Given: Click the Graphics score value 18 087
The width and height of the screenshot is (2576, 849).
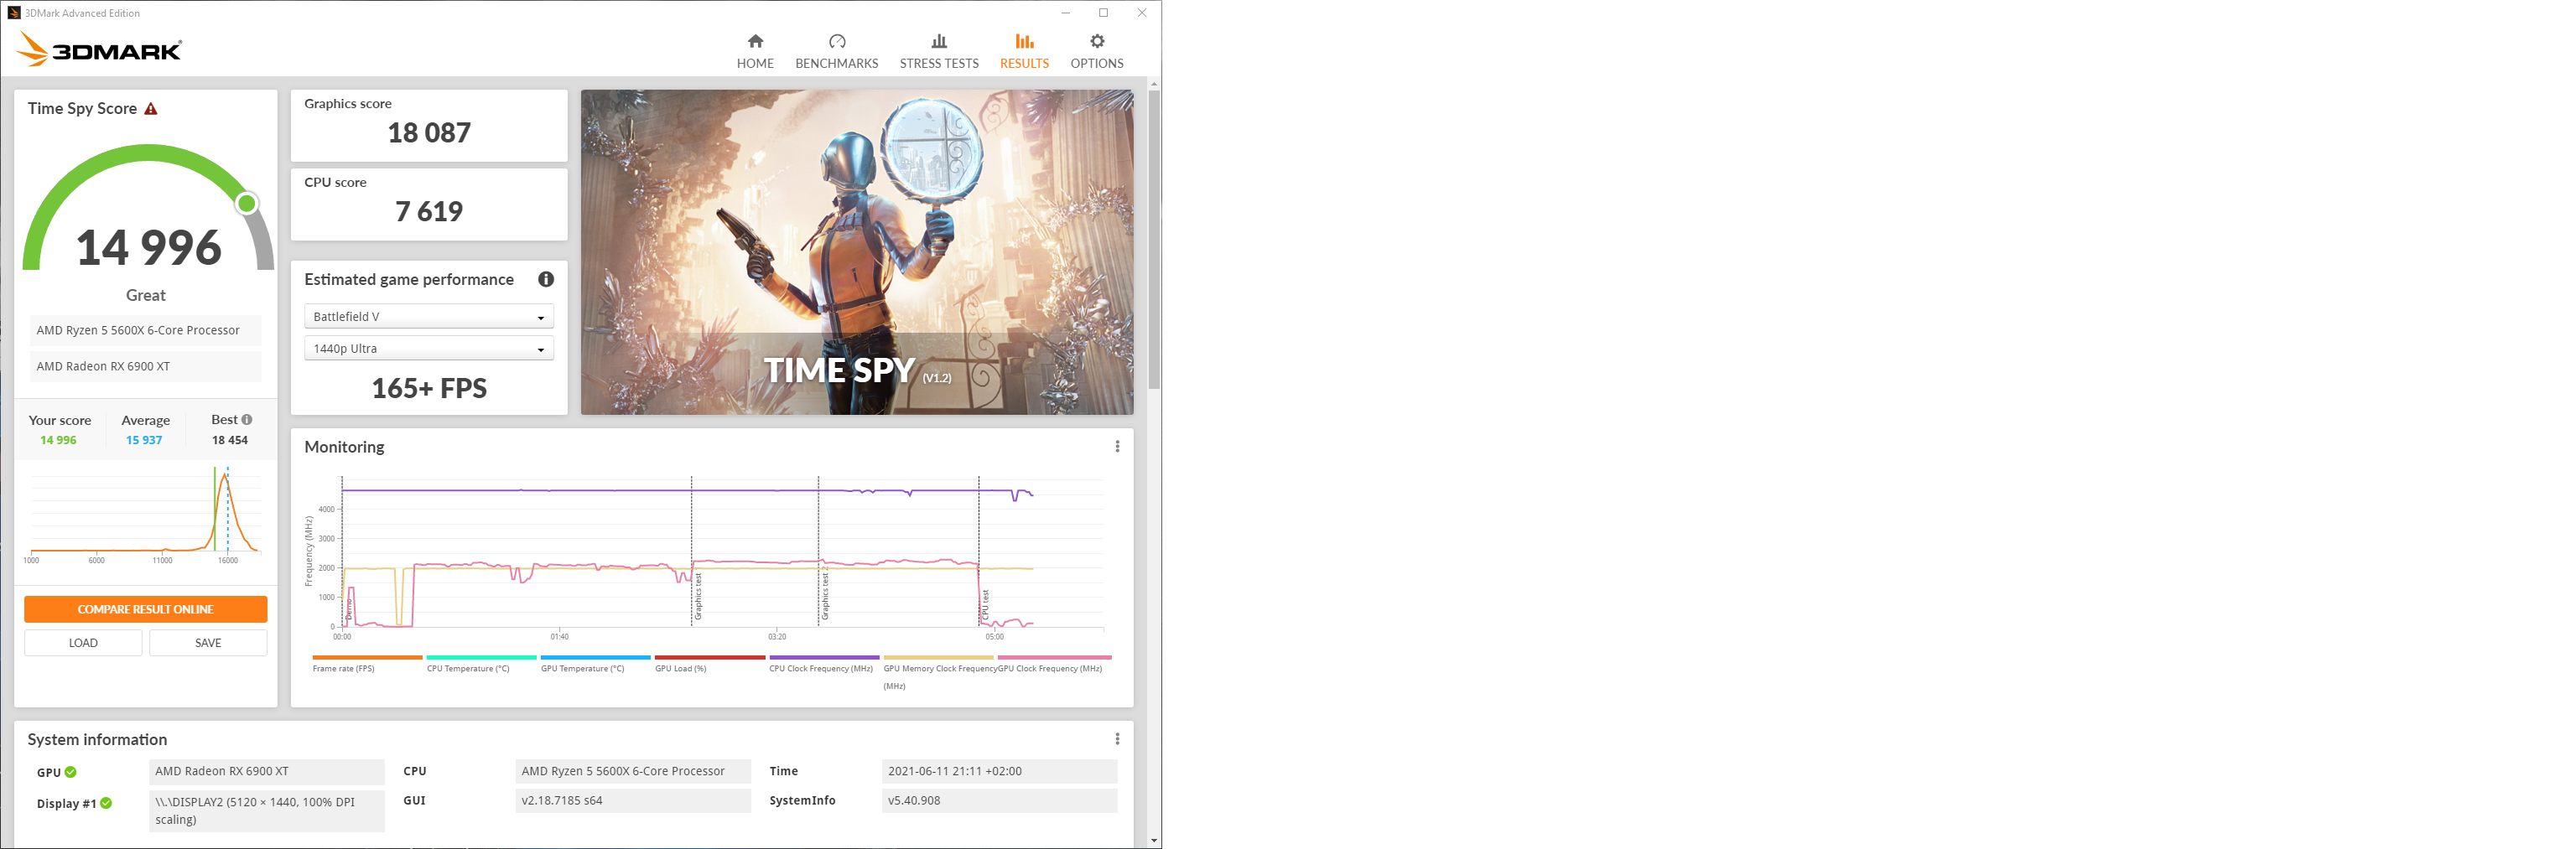Looking at the screenshot, I should (x=429, y=133).
